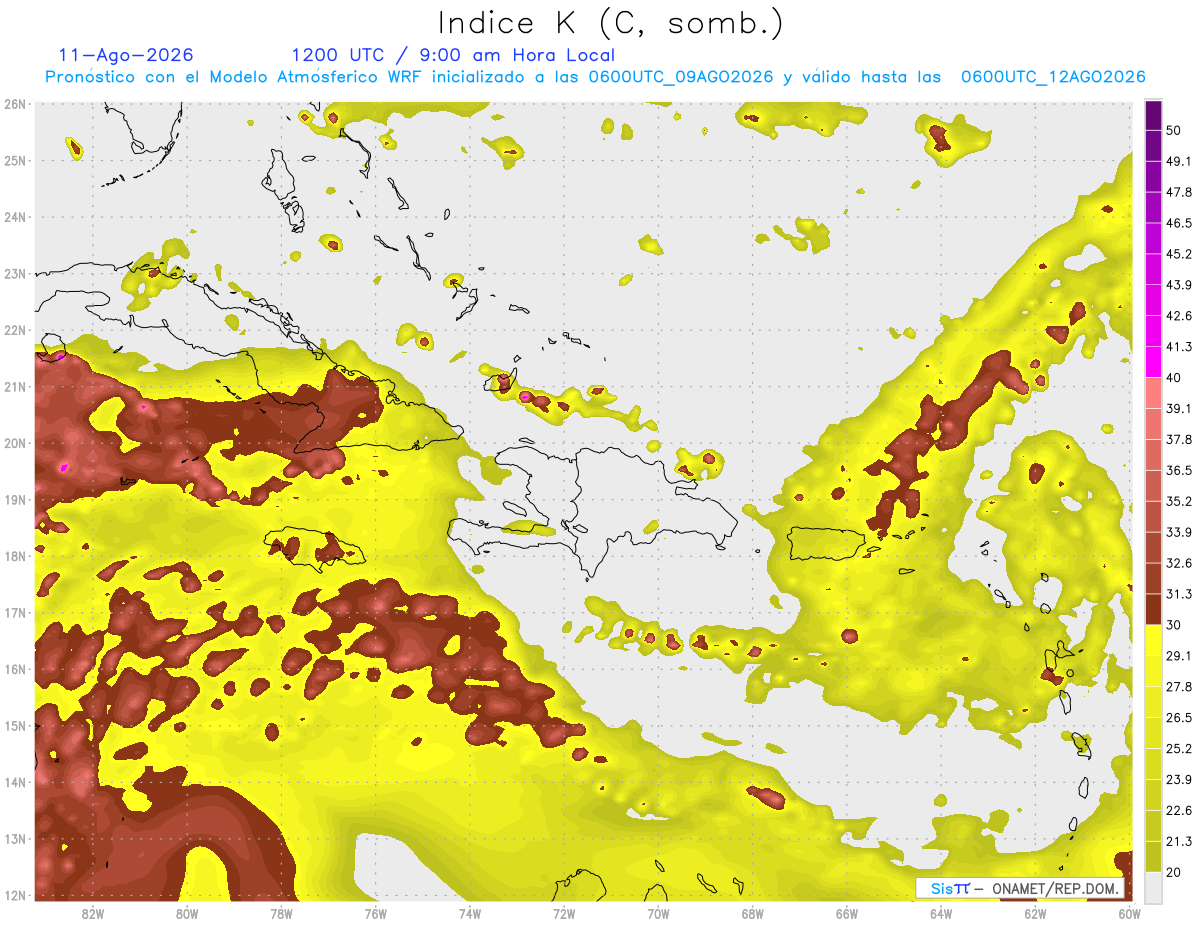Click the "17N" latitude axis label
The width and height of the screenshot is (1200, 927).
pyautogui.click(x=14, y=612)
